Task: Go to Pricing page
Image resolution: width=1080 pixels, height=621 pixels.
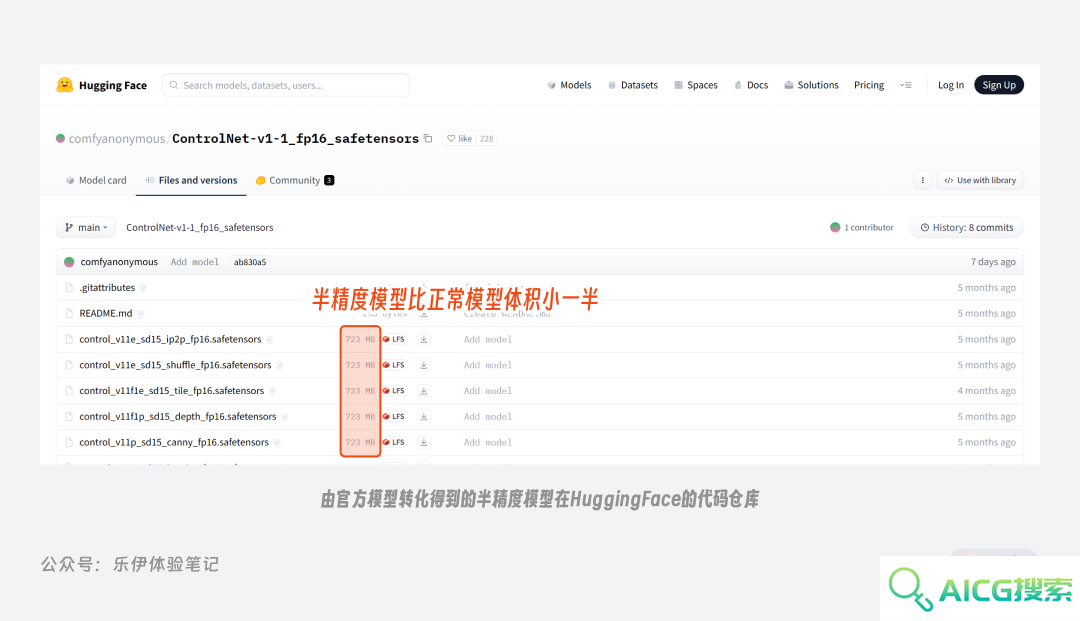Action: point(869,85)
